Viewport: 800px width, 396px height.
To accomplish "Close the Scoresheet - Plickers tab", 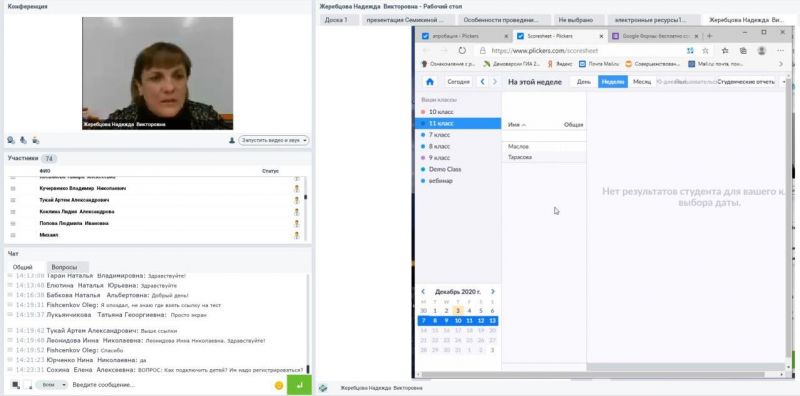I will point(602,36).
